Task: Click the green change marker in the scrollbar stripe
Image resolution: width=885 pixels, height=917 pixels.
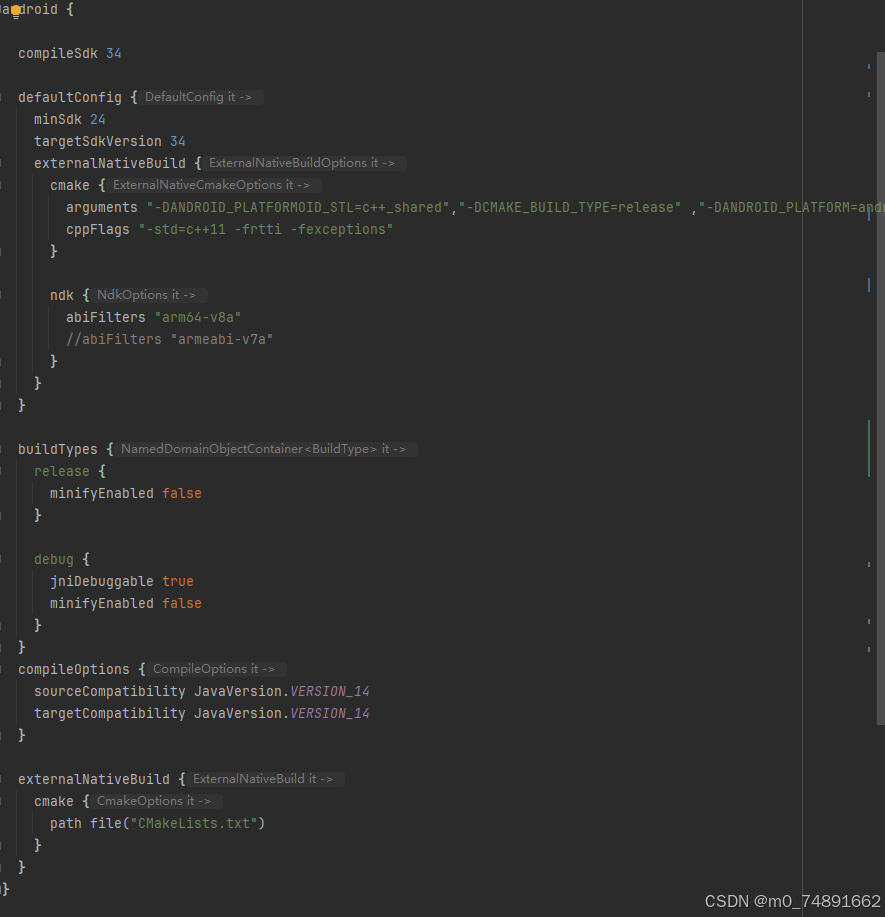Action: tap(869, 449)
